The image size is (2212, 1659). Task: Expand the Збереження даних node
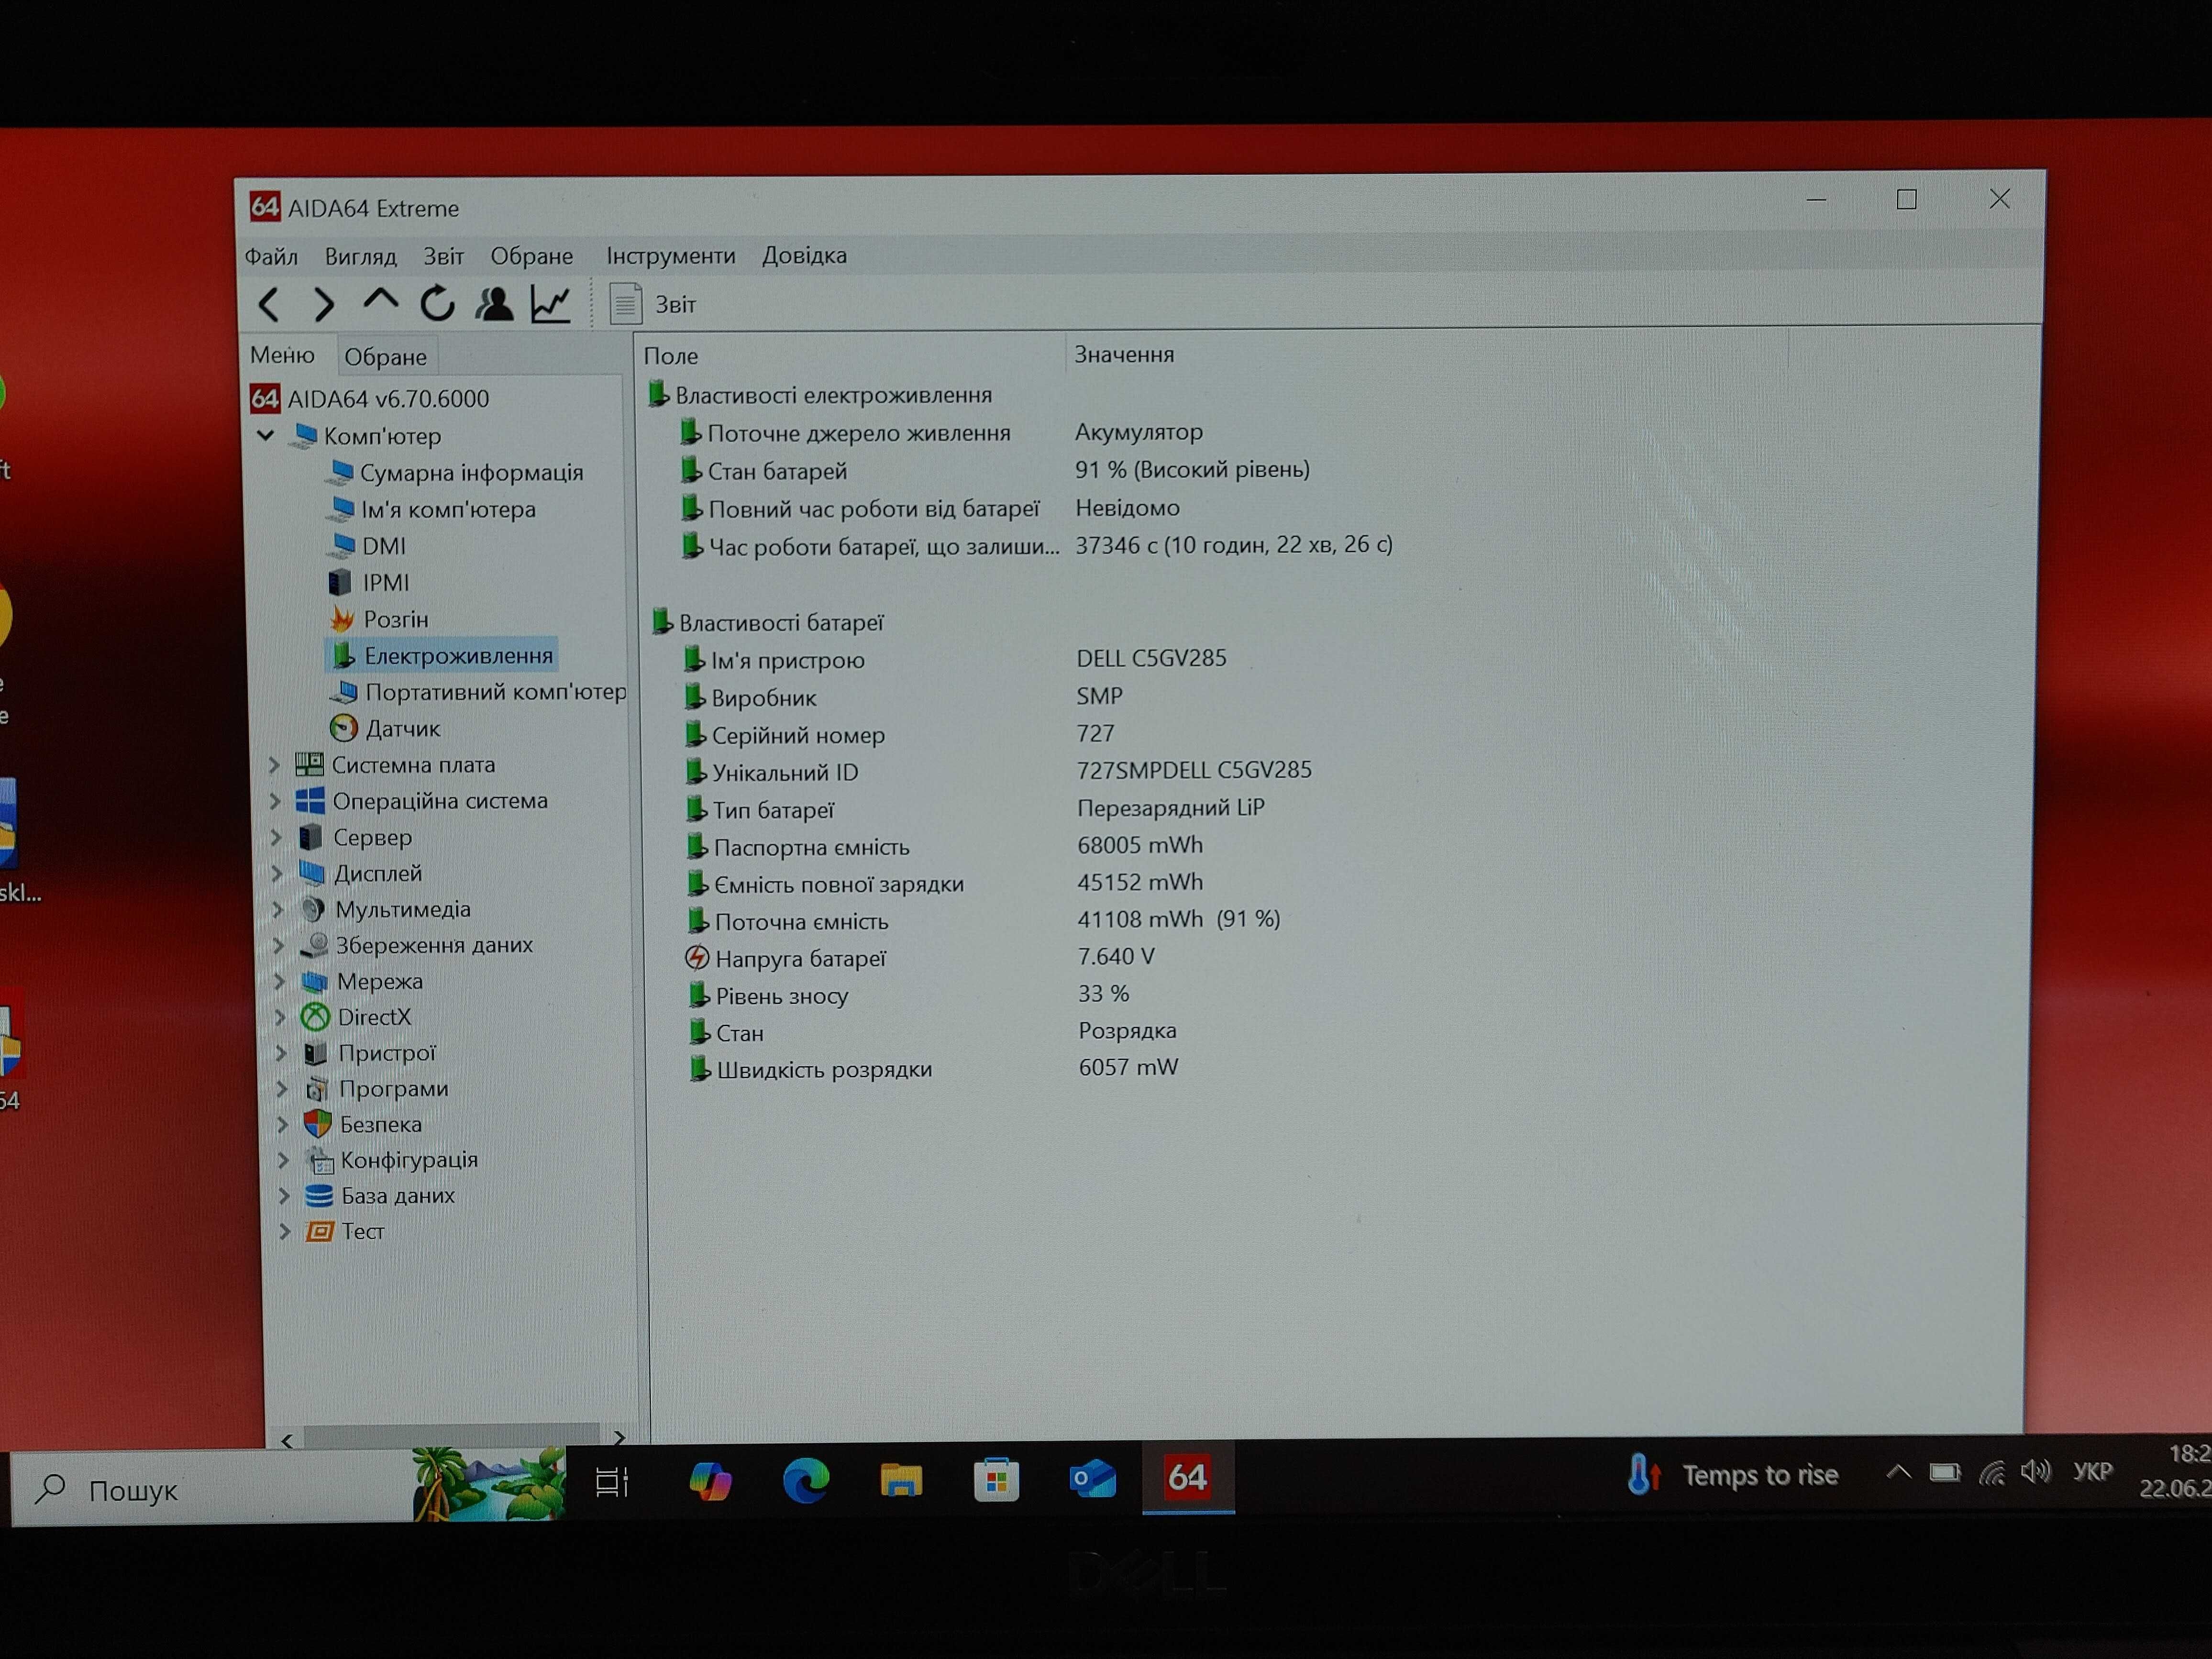point(279,945)
